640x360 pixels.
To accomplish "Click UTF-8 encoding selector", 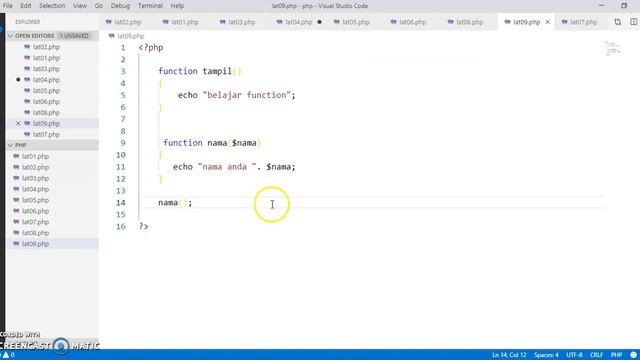I will click(x=574, y=355).
